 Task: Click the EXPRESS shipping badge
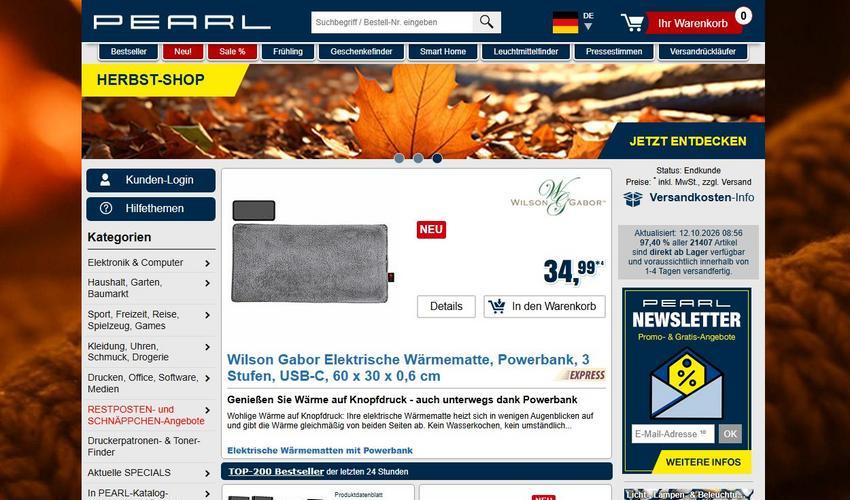[583, 375]
